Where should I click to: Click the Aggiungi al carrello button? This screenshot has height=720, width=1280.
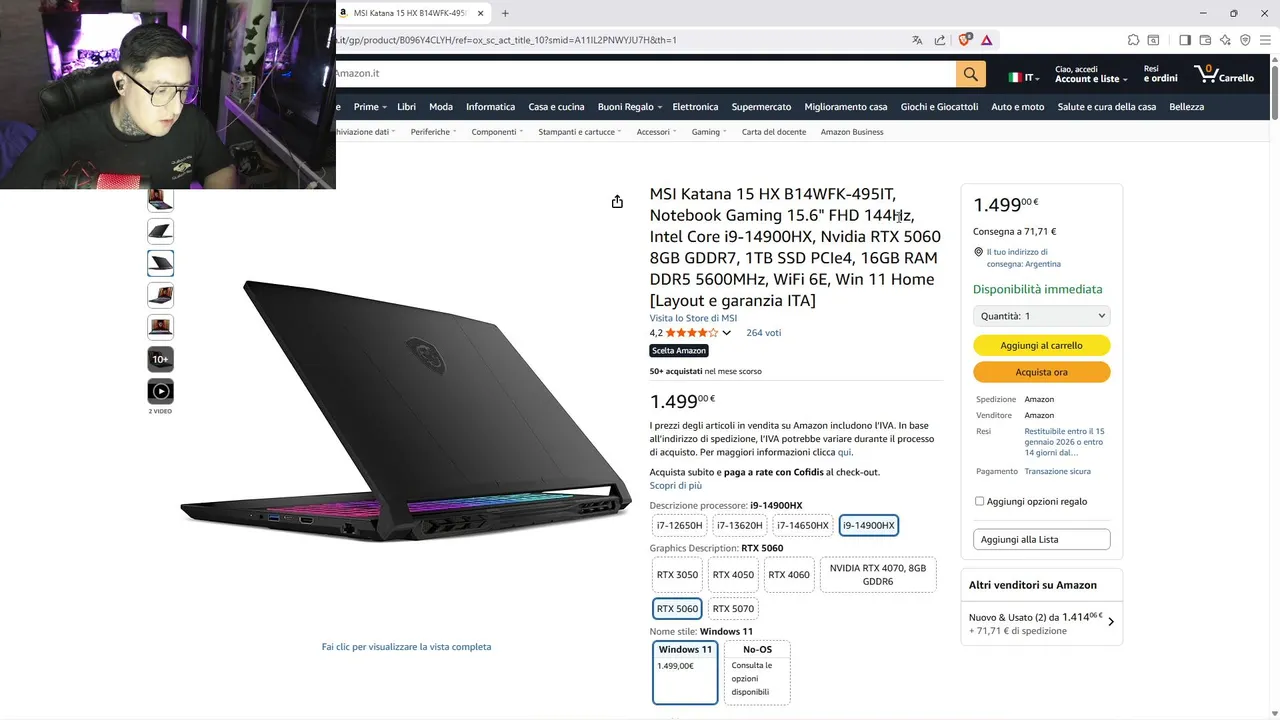[1041, 345]
